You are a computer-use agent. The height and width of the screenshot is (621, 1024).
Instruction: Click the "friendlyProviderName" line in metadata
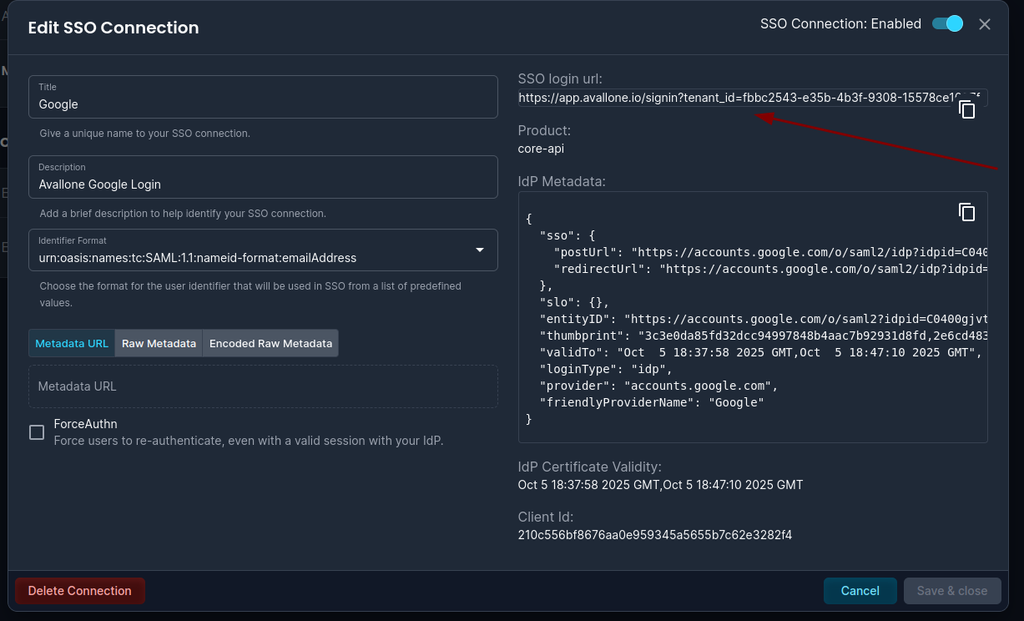(651, 402)
